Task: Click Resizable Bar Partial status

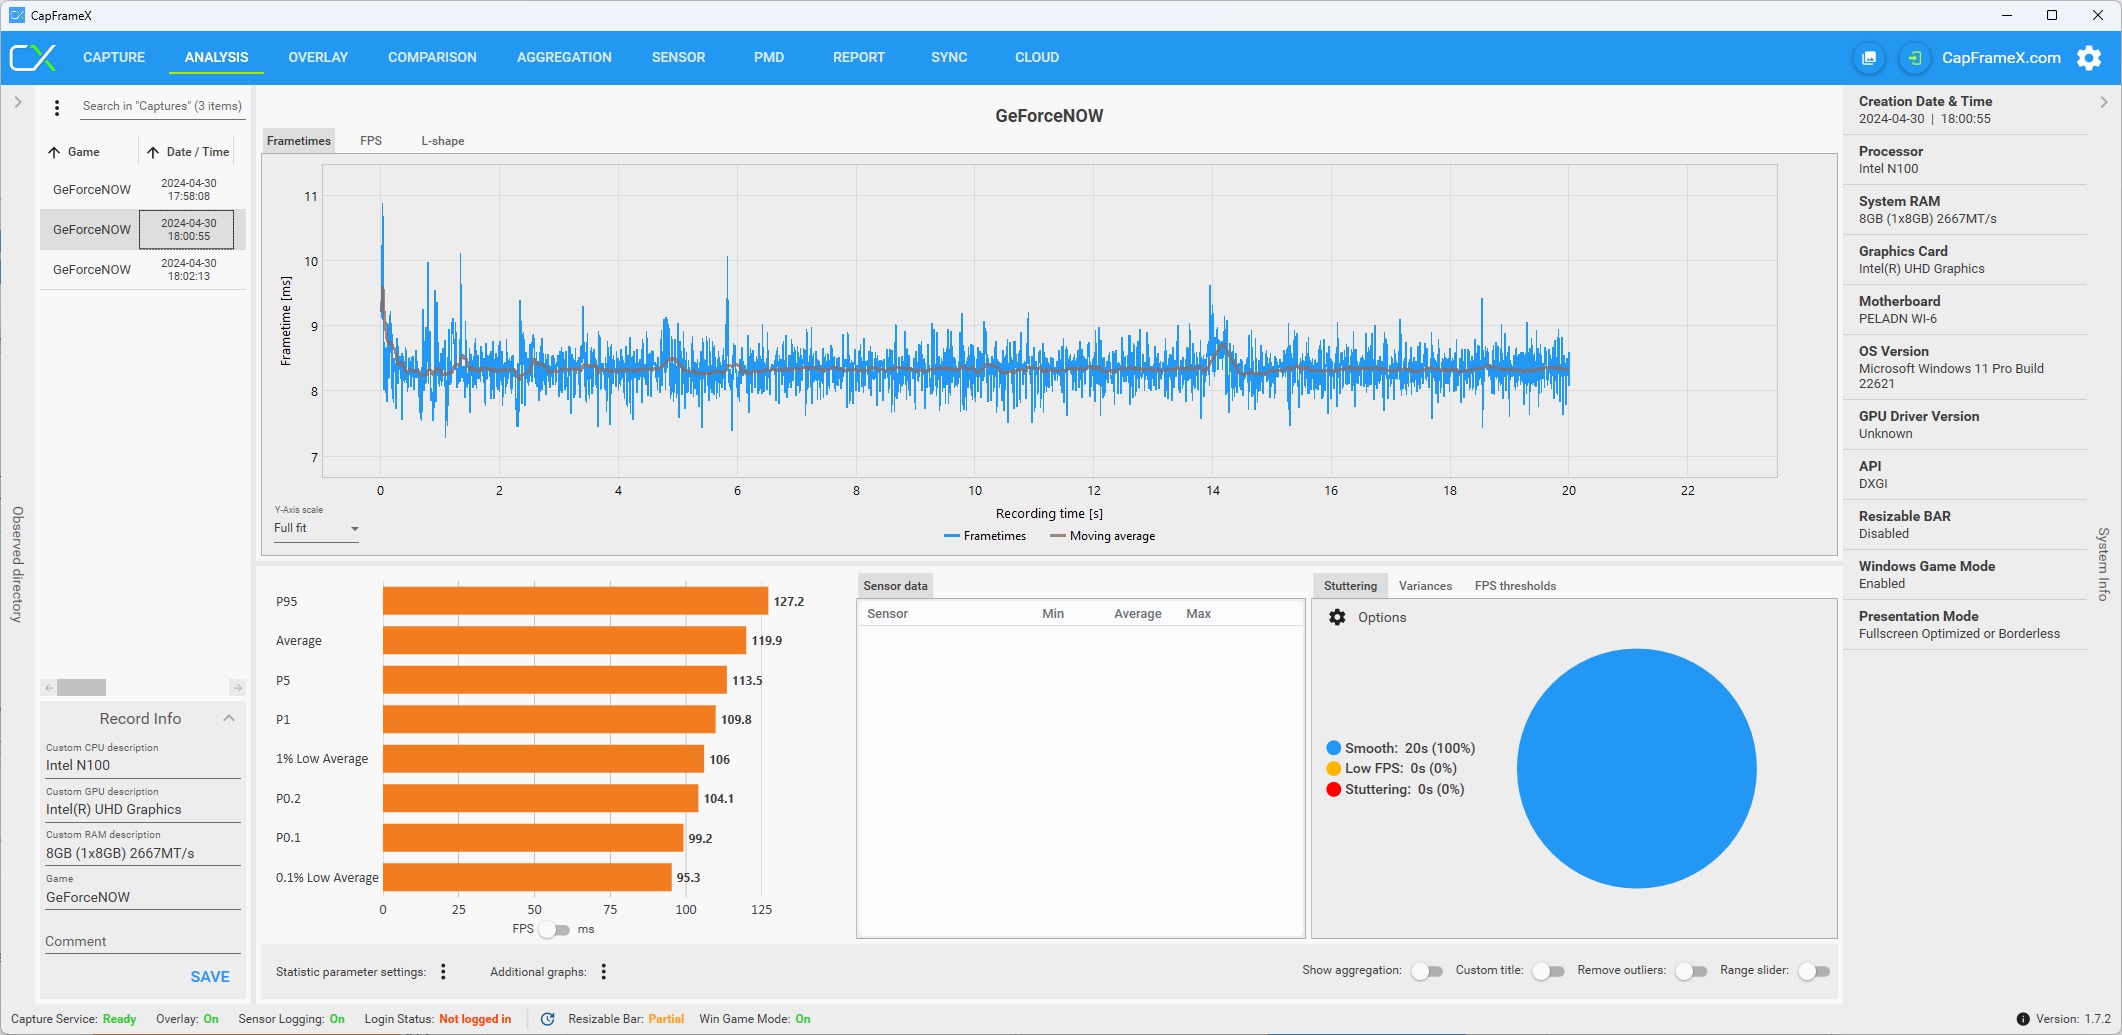Action: point(626,1019)
